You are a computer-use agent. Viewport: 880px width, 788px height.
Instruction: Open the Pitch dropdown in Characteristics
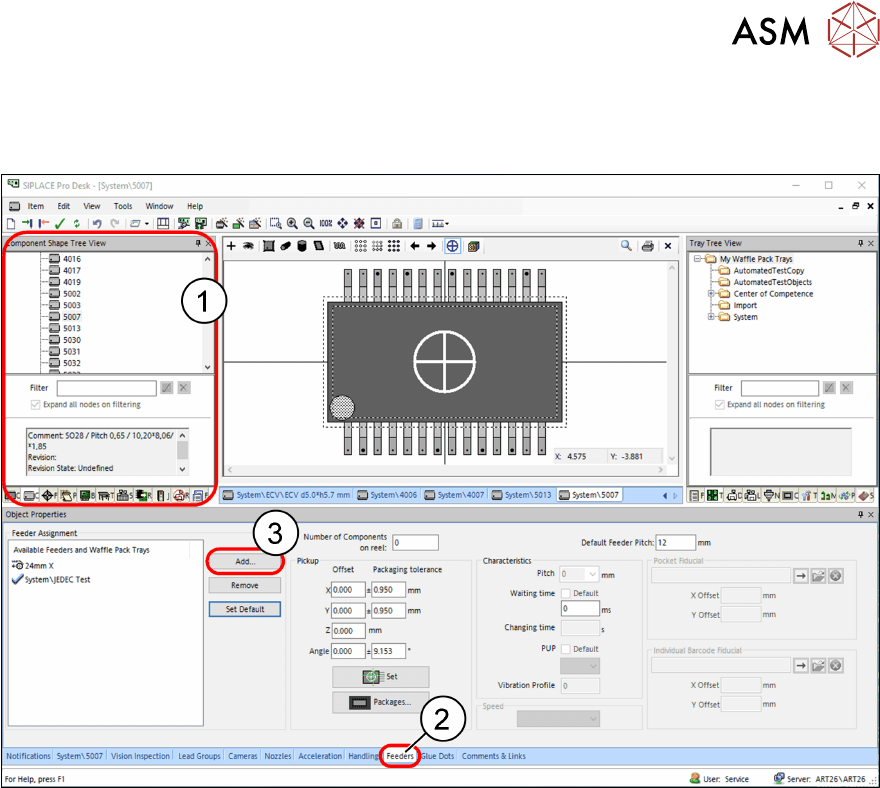click(593, 574)
